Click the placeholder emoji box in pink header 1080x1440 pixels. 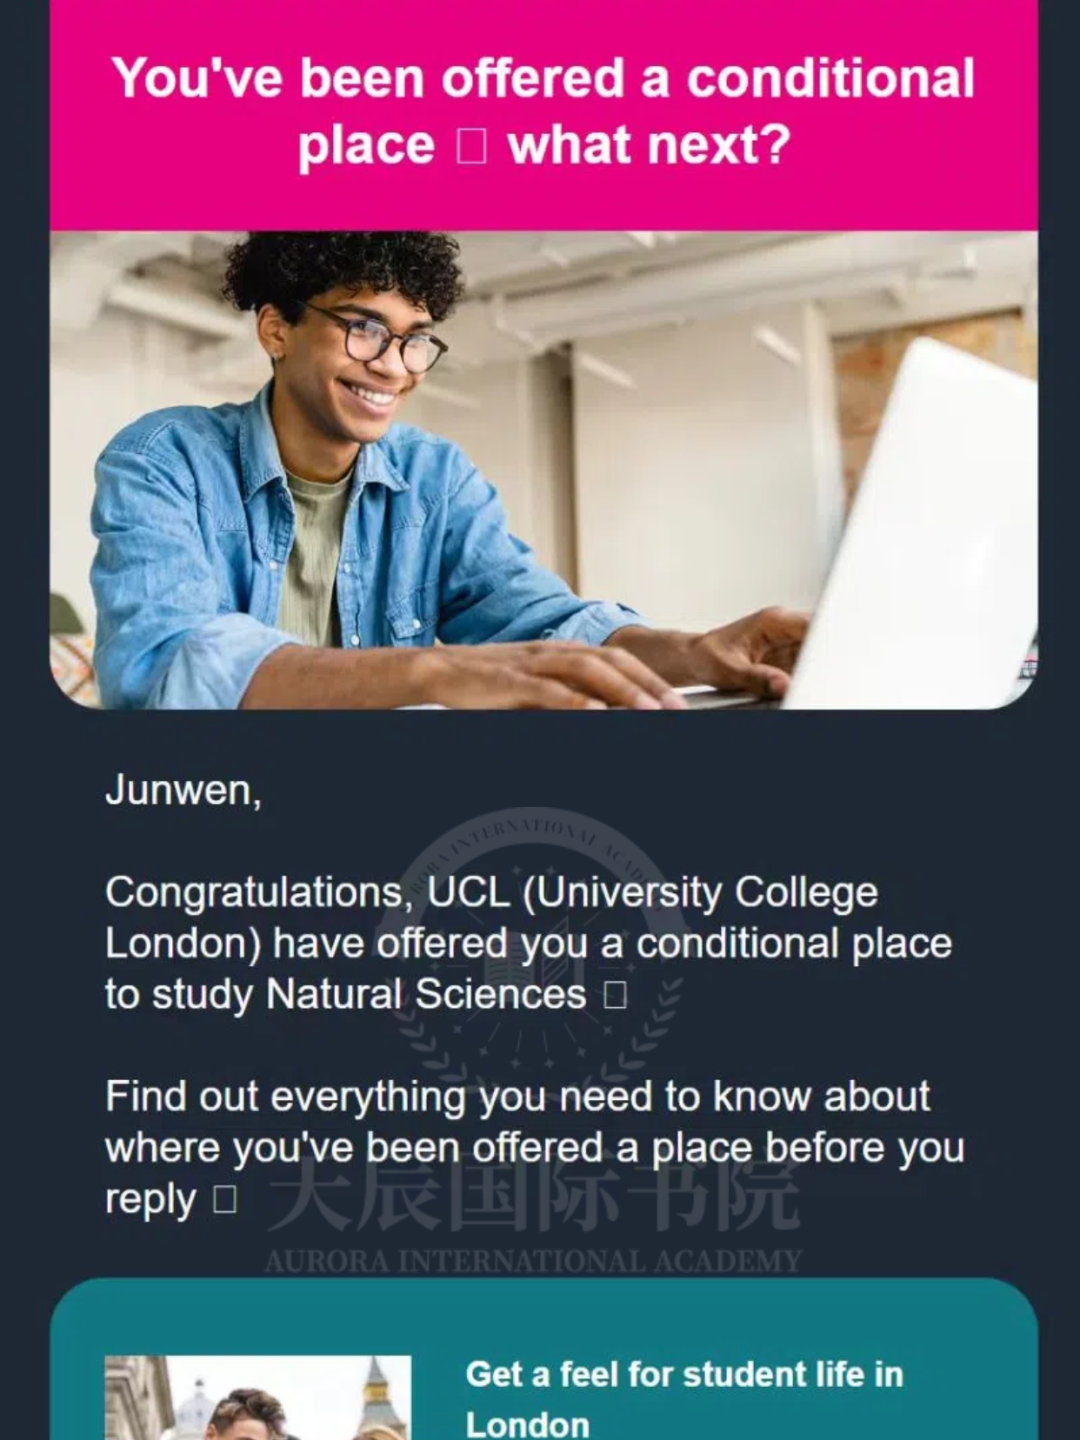[472, 146]
